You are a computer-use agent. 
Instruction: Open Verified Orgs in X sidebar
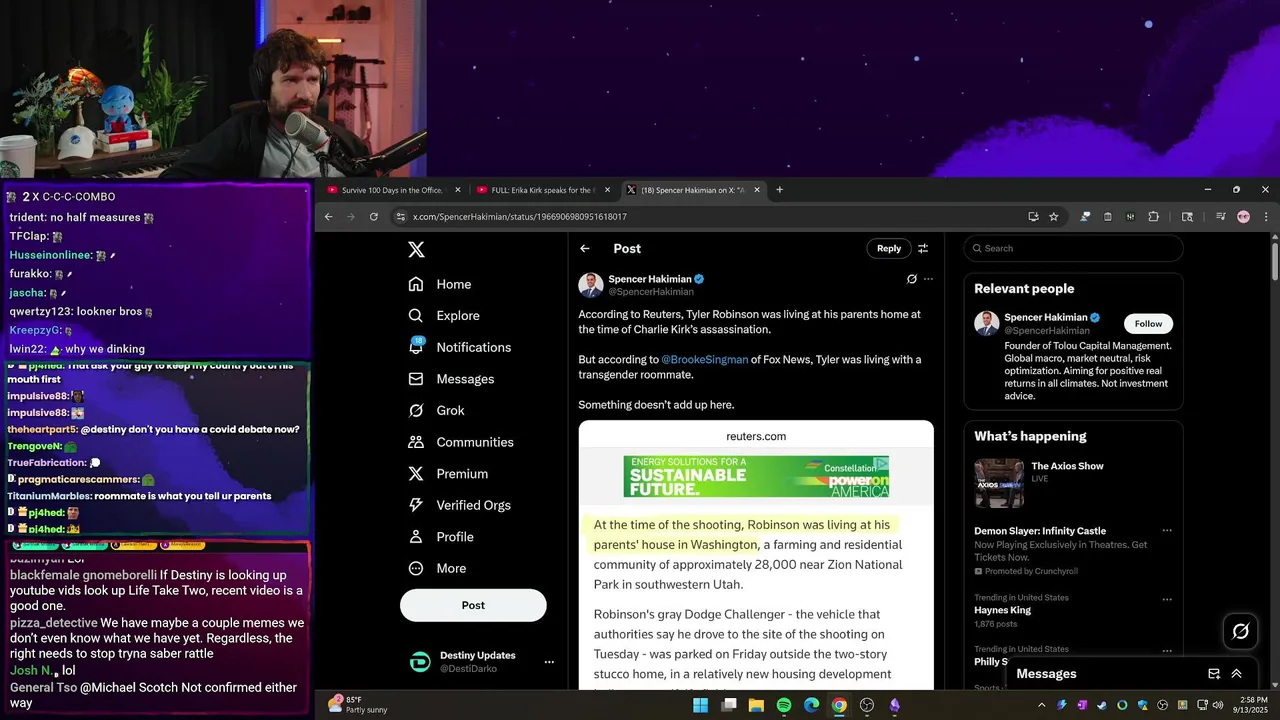460,505
